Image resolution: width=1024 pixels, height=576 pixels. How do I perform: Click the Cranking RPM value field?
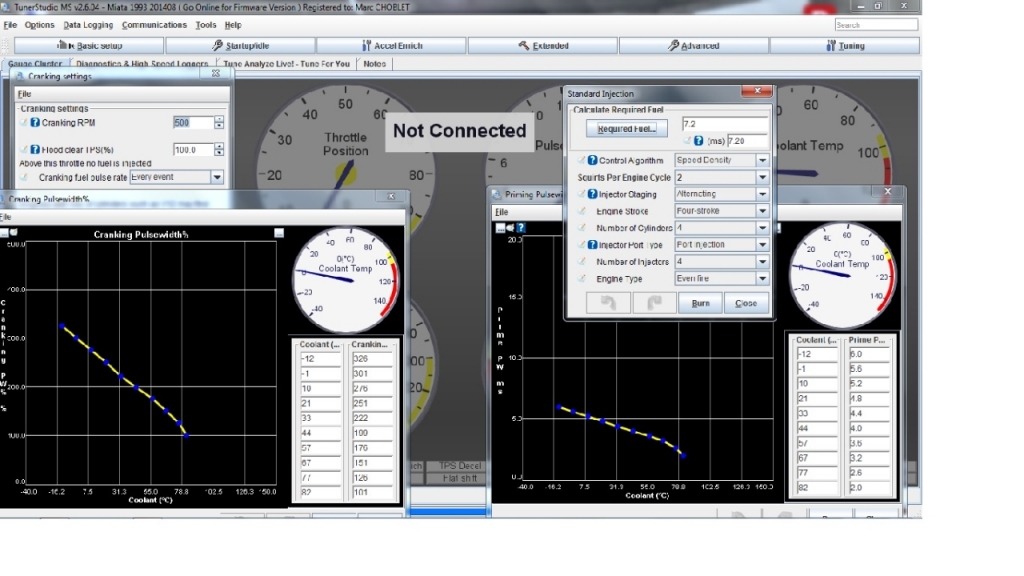coord(193,123)
